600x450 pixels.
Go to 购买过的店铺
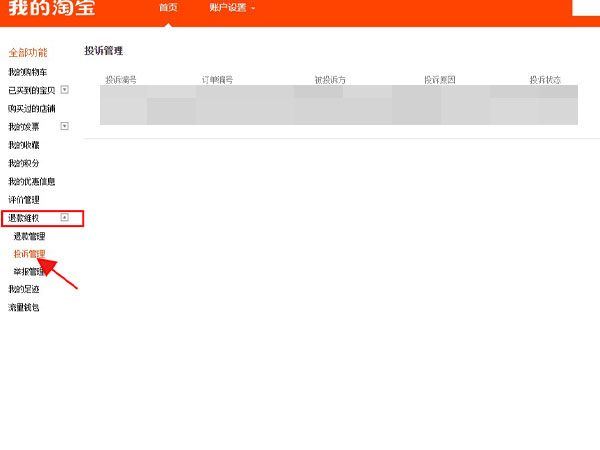click(x=31, y=108)
